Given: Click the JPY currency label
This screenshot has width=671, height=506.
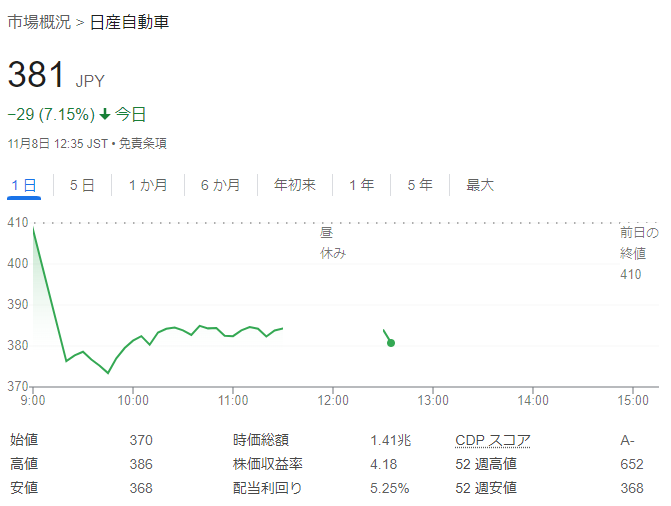Looking at the screenshot, I should pyautogui.click(x=90, y=81).
